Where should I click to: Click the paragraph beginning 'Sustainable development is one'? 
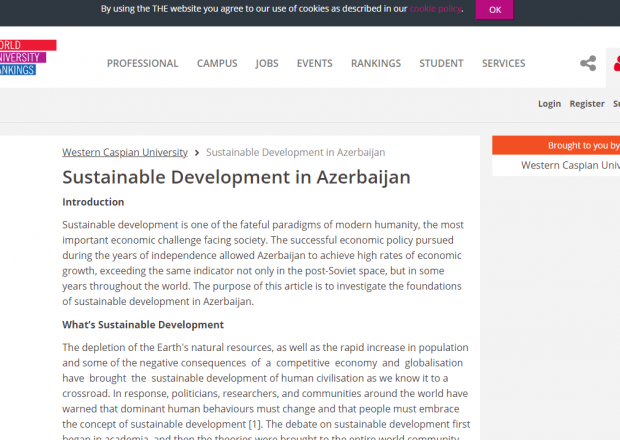263,263
